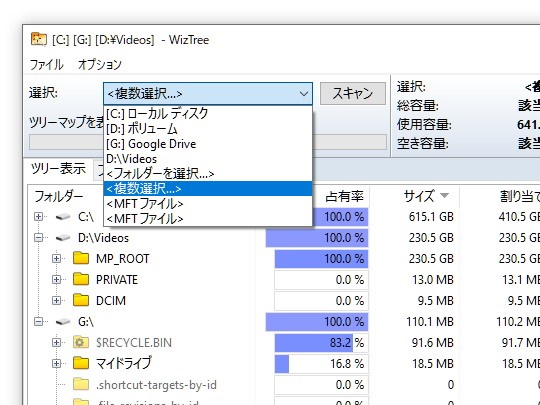Click the 91.6 MB size value
The image size is (540, 405).
433,343
